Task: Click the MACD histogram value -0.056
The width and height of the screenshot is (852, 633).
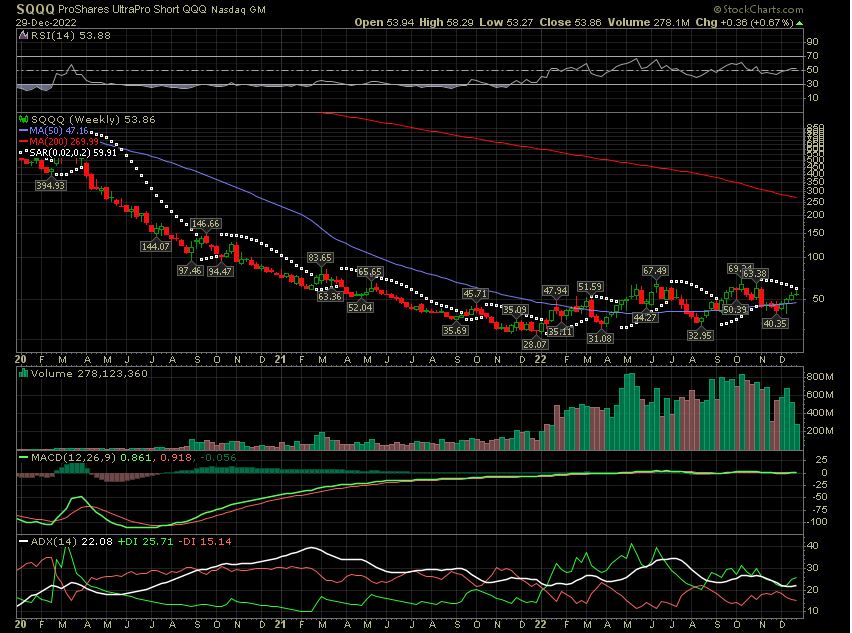Action: (218, 457)
